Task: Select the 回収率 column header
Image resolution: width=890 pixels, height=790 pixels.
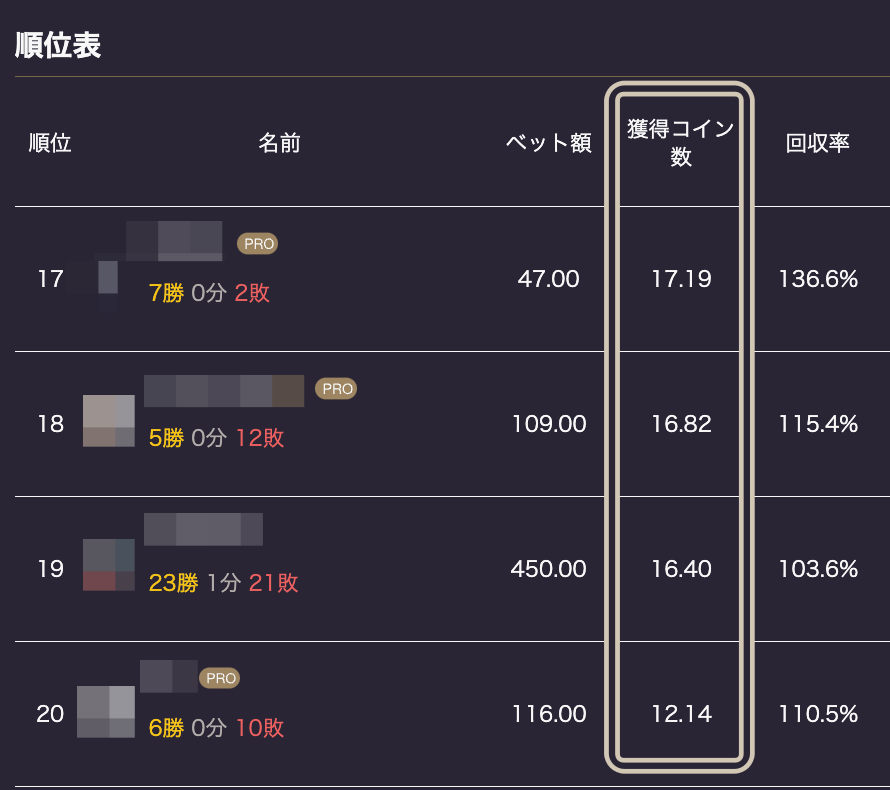Action: (817, 142)
